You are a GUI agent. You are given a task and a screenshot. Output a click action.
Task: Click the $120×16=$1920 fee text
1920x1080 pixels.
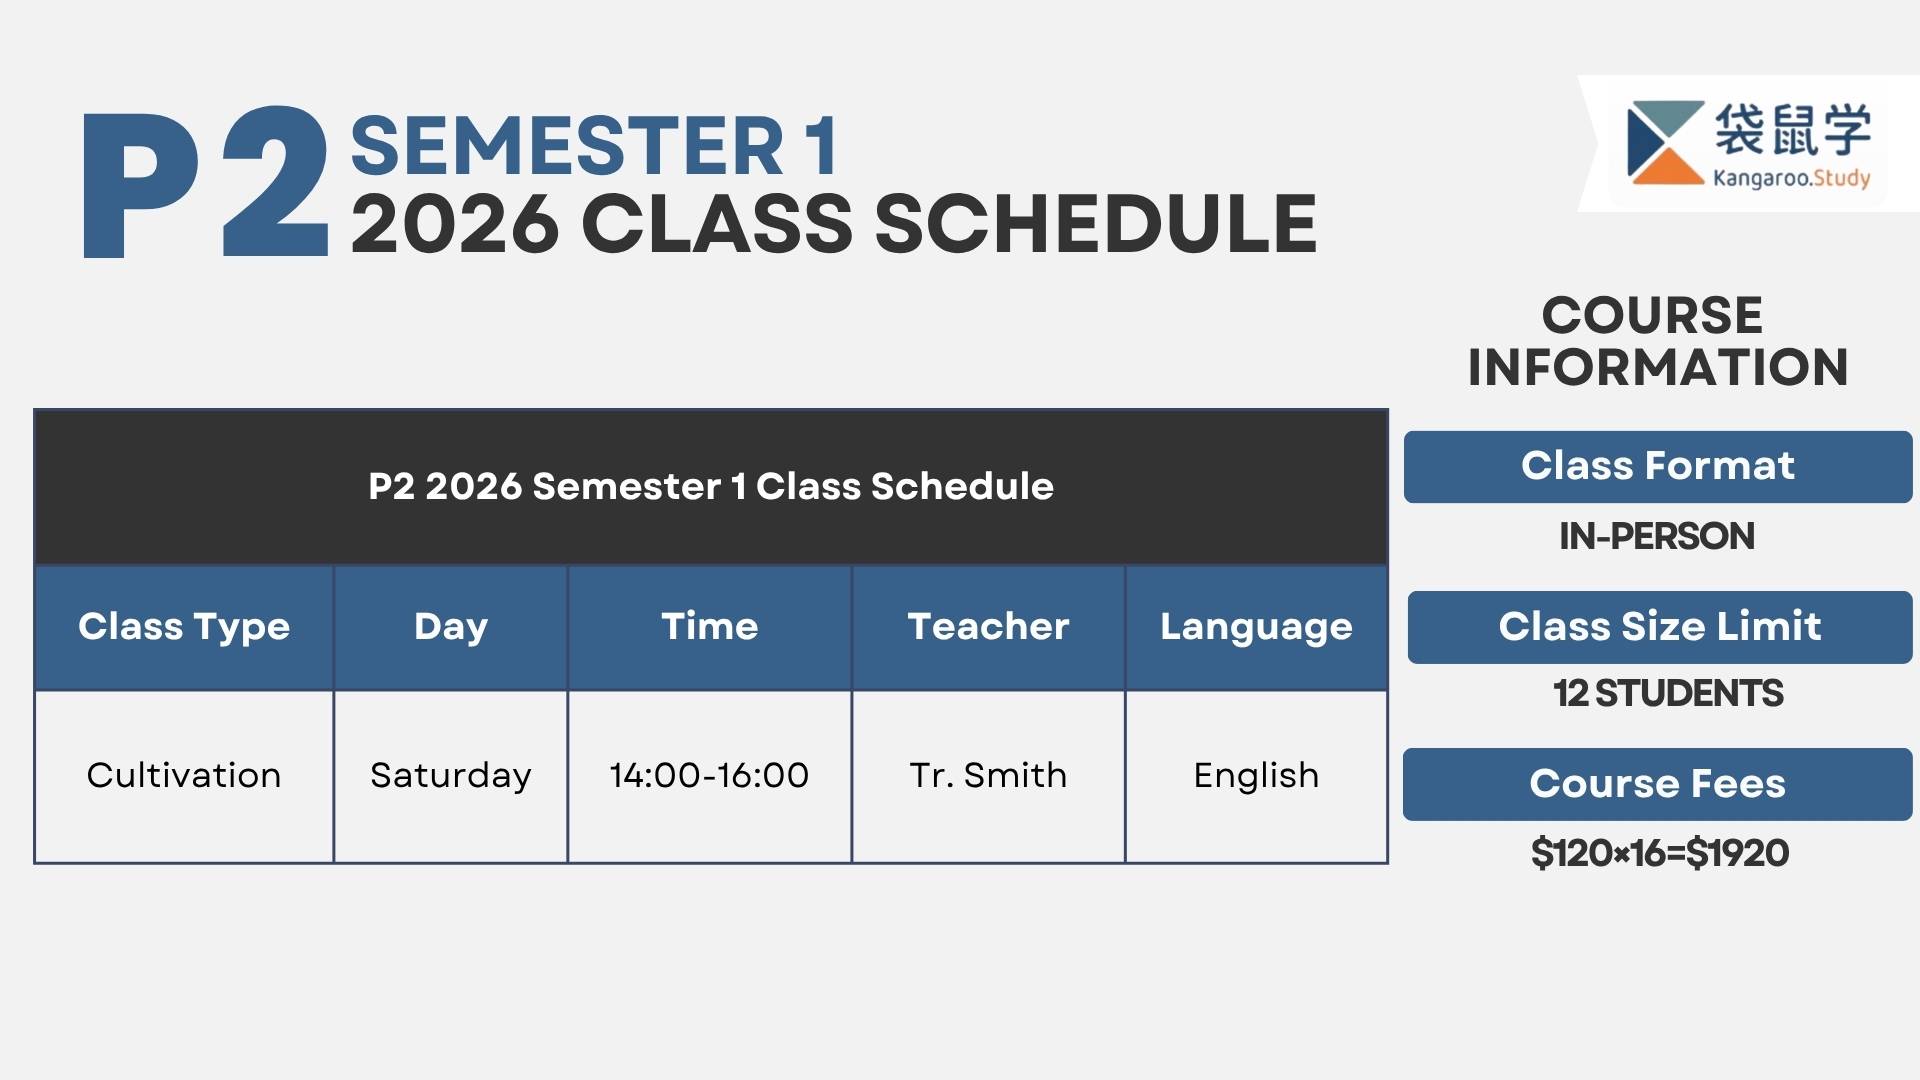pyautogui.click(x=1659, y=853)
